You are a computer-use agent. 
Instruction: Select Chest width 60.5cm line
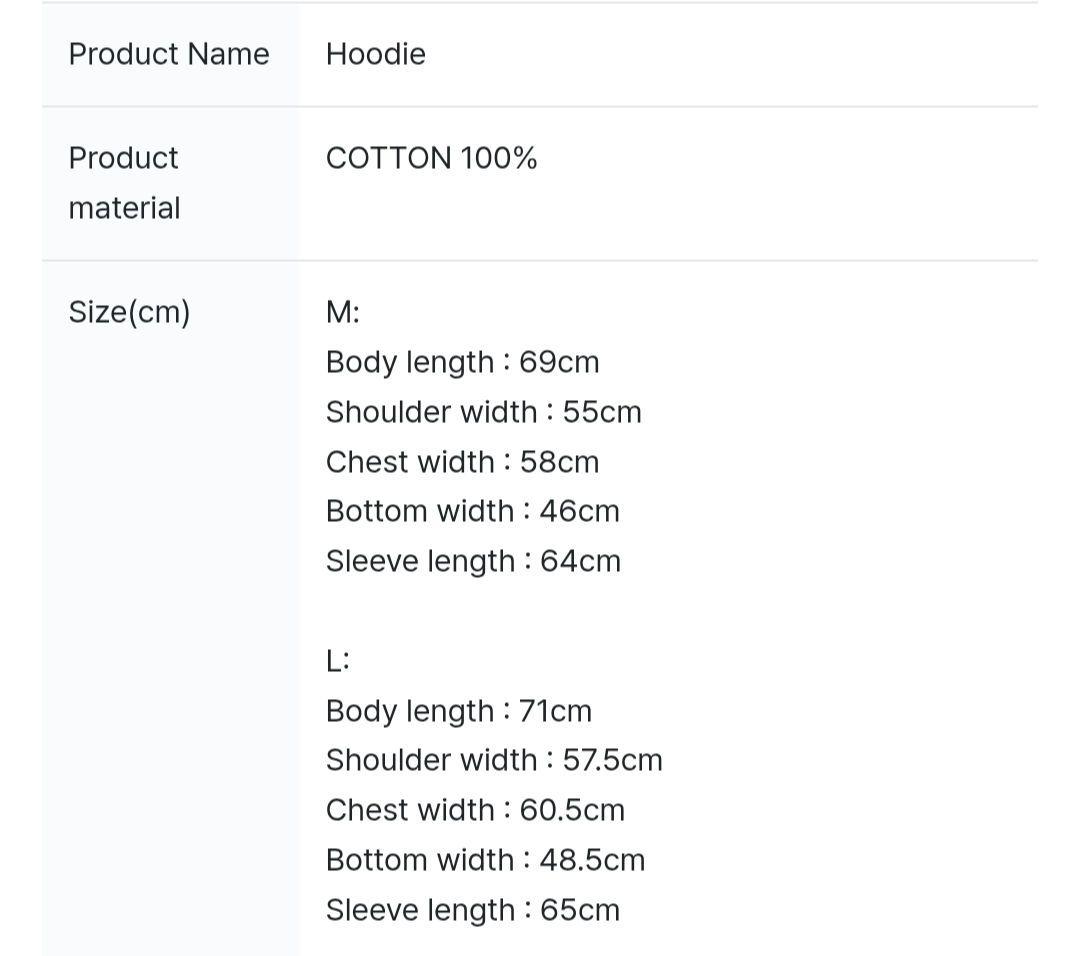point(475,810)
